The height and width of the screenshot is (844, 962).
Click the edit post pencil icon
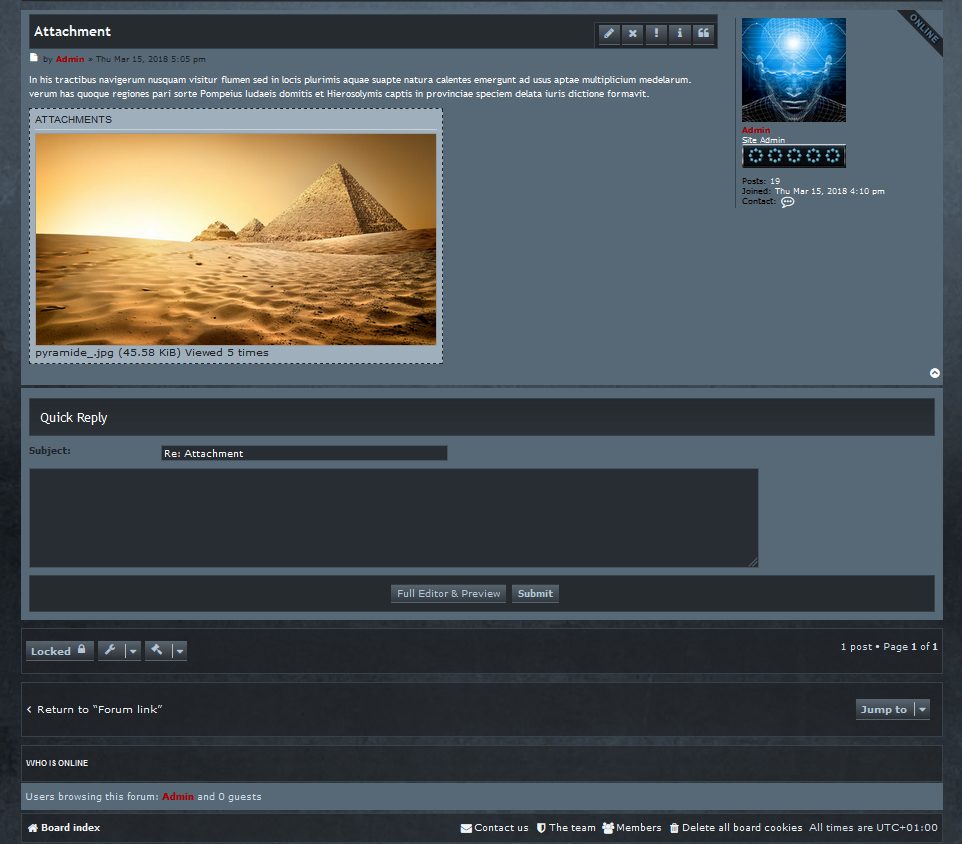609,34
